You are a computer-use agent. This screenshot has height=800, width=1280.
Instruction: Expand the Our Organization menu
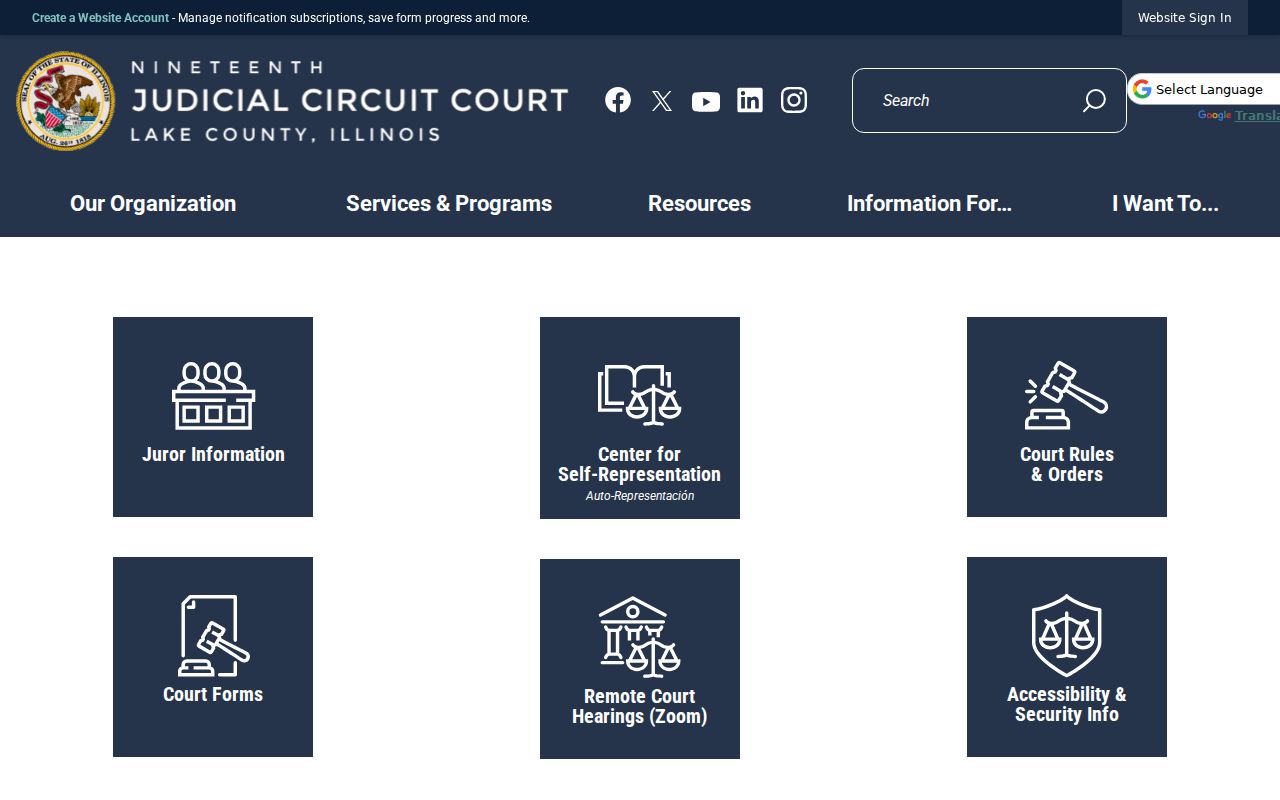pos(153,203)
